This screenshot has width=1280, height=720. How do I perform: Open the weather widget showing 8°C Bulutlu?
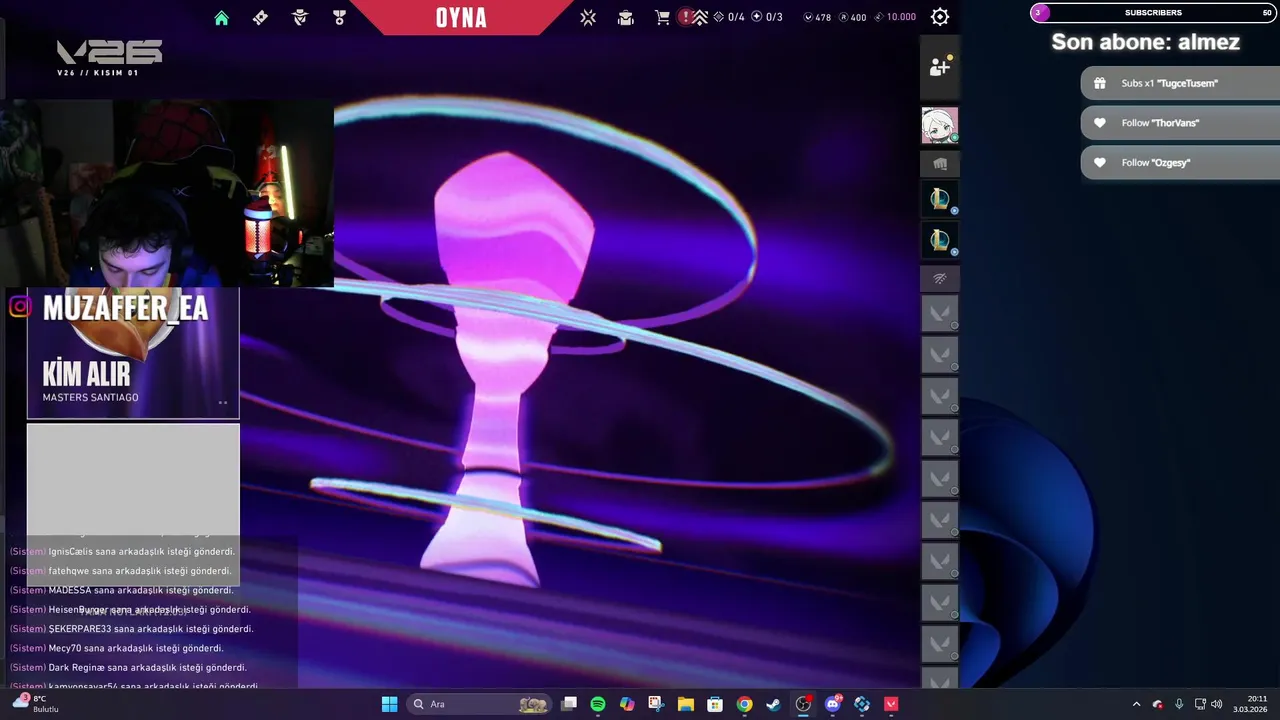tap(36, 704)
